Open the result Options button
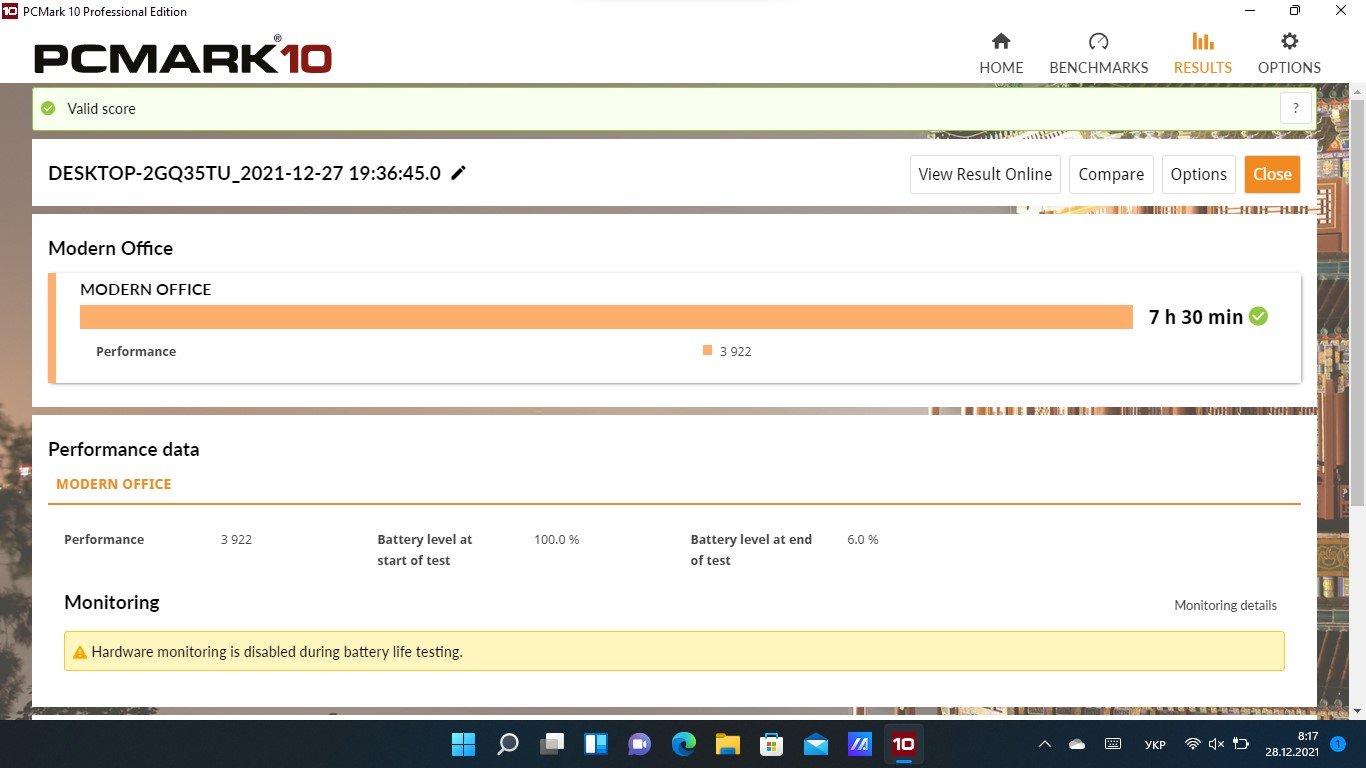1366x768 pixels. [1198, 174]
